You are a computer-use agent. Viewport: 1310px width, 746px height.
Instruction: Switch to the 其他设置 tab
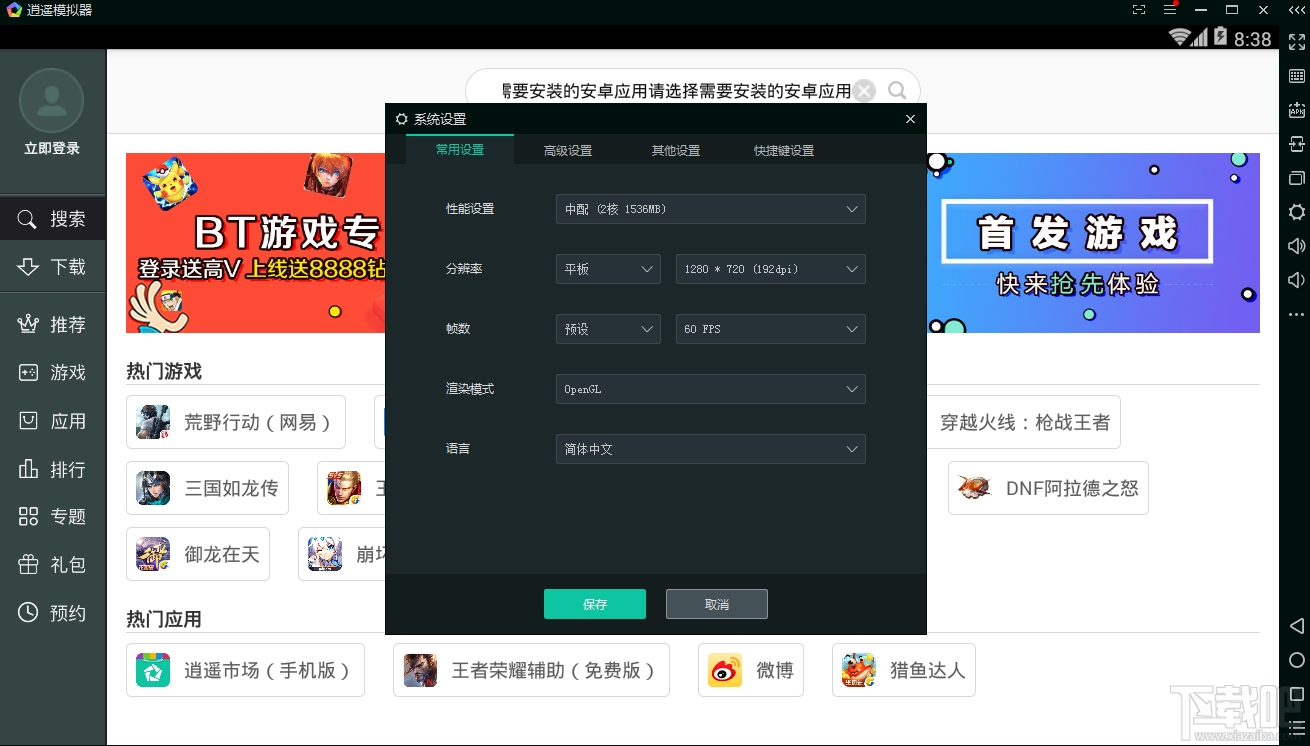[676, 150]
